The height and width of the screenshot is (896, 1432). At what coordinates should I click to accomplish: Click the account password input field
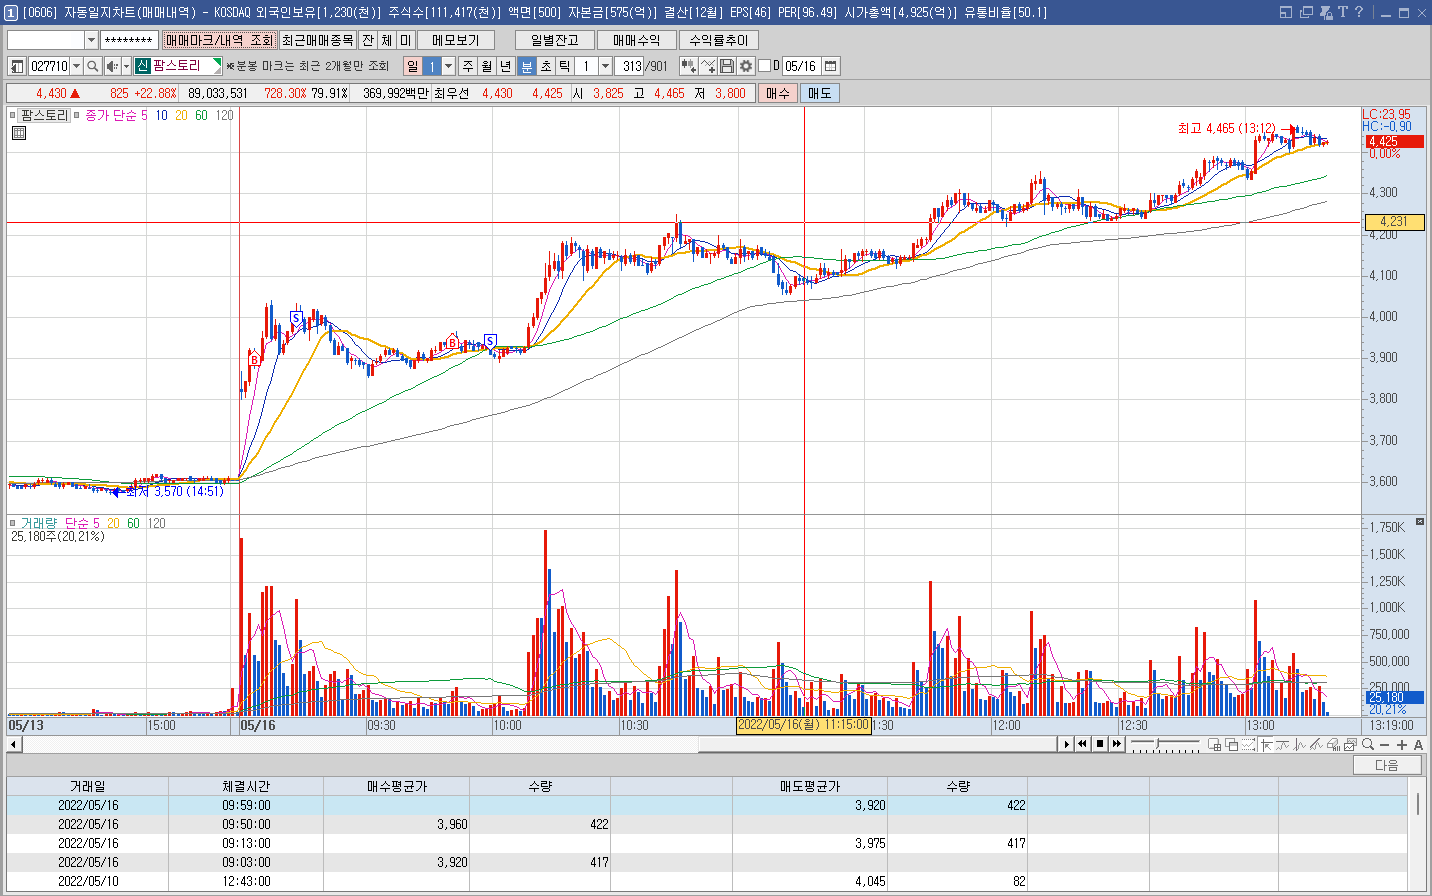[x=129, y=40]
